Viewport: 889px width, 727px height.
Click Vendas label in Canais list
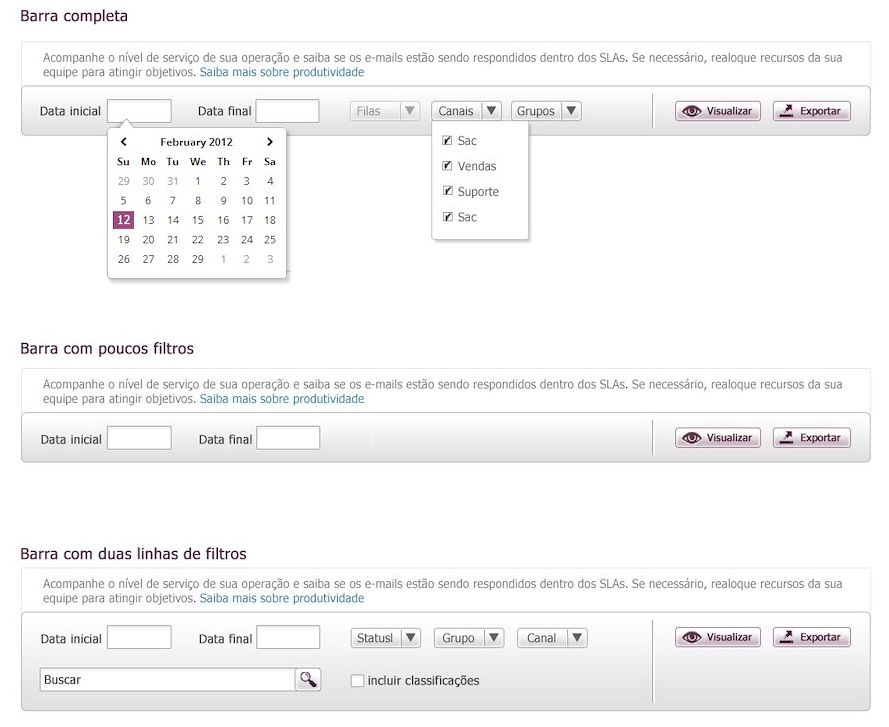tap(477, 166)
